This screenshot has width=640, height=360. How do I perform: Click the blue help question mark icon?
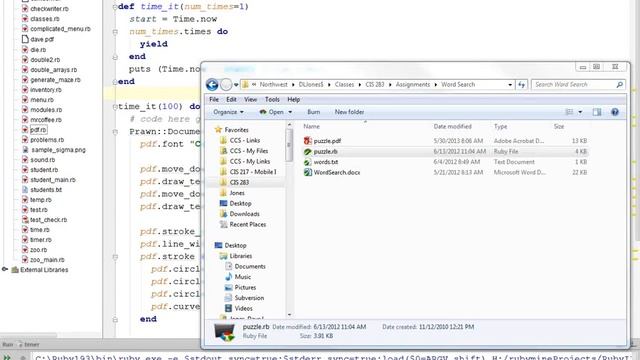point(615,112)
